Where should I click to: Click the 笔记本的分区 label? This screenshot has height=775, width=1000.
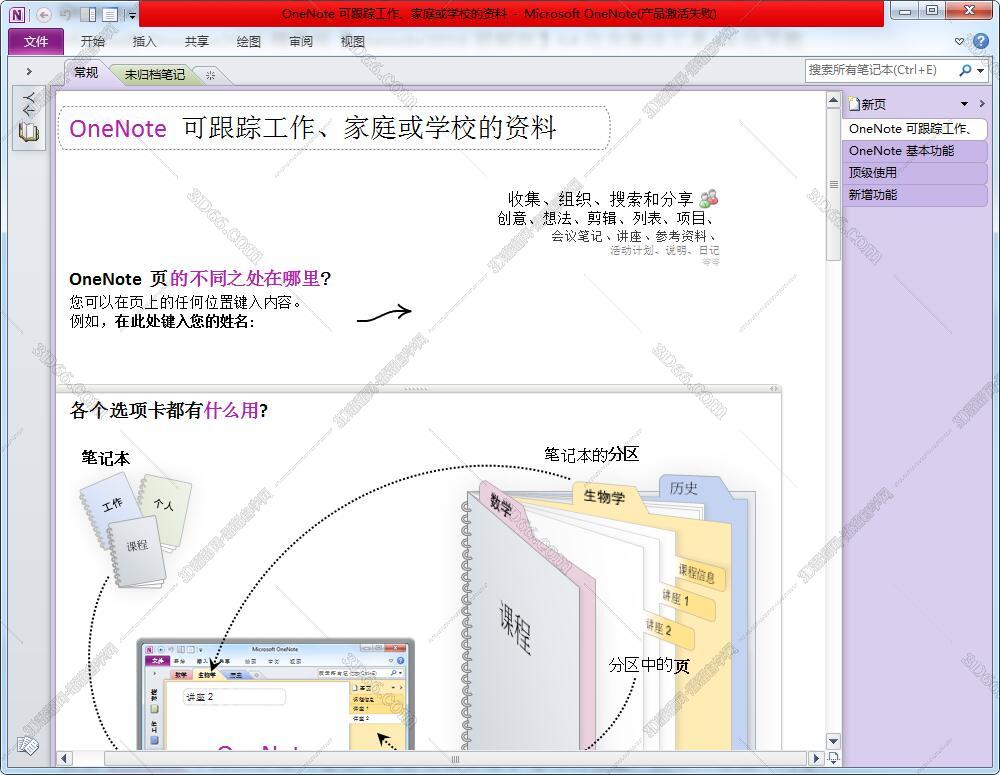coord(591,454)
